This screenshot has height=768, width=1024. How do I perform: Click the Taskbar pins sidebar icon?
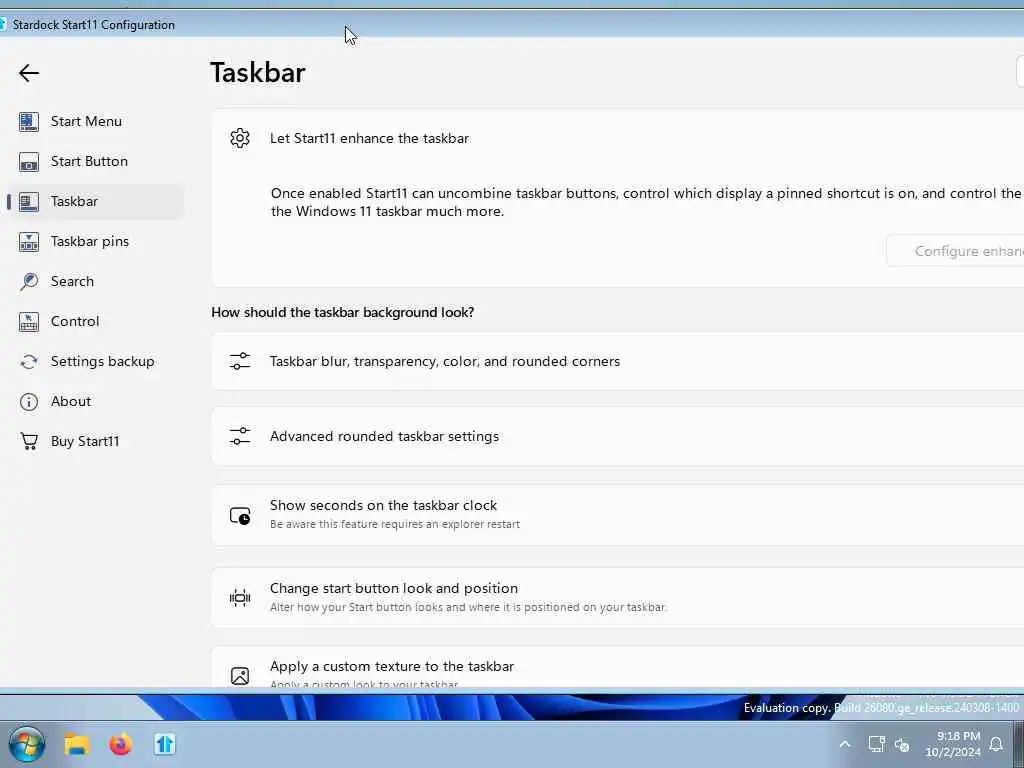pyautogui.click(x=29, y=242)
